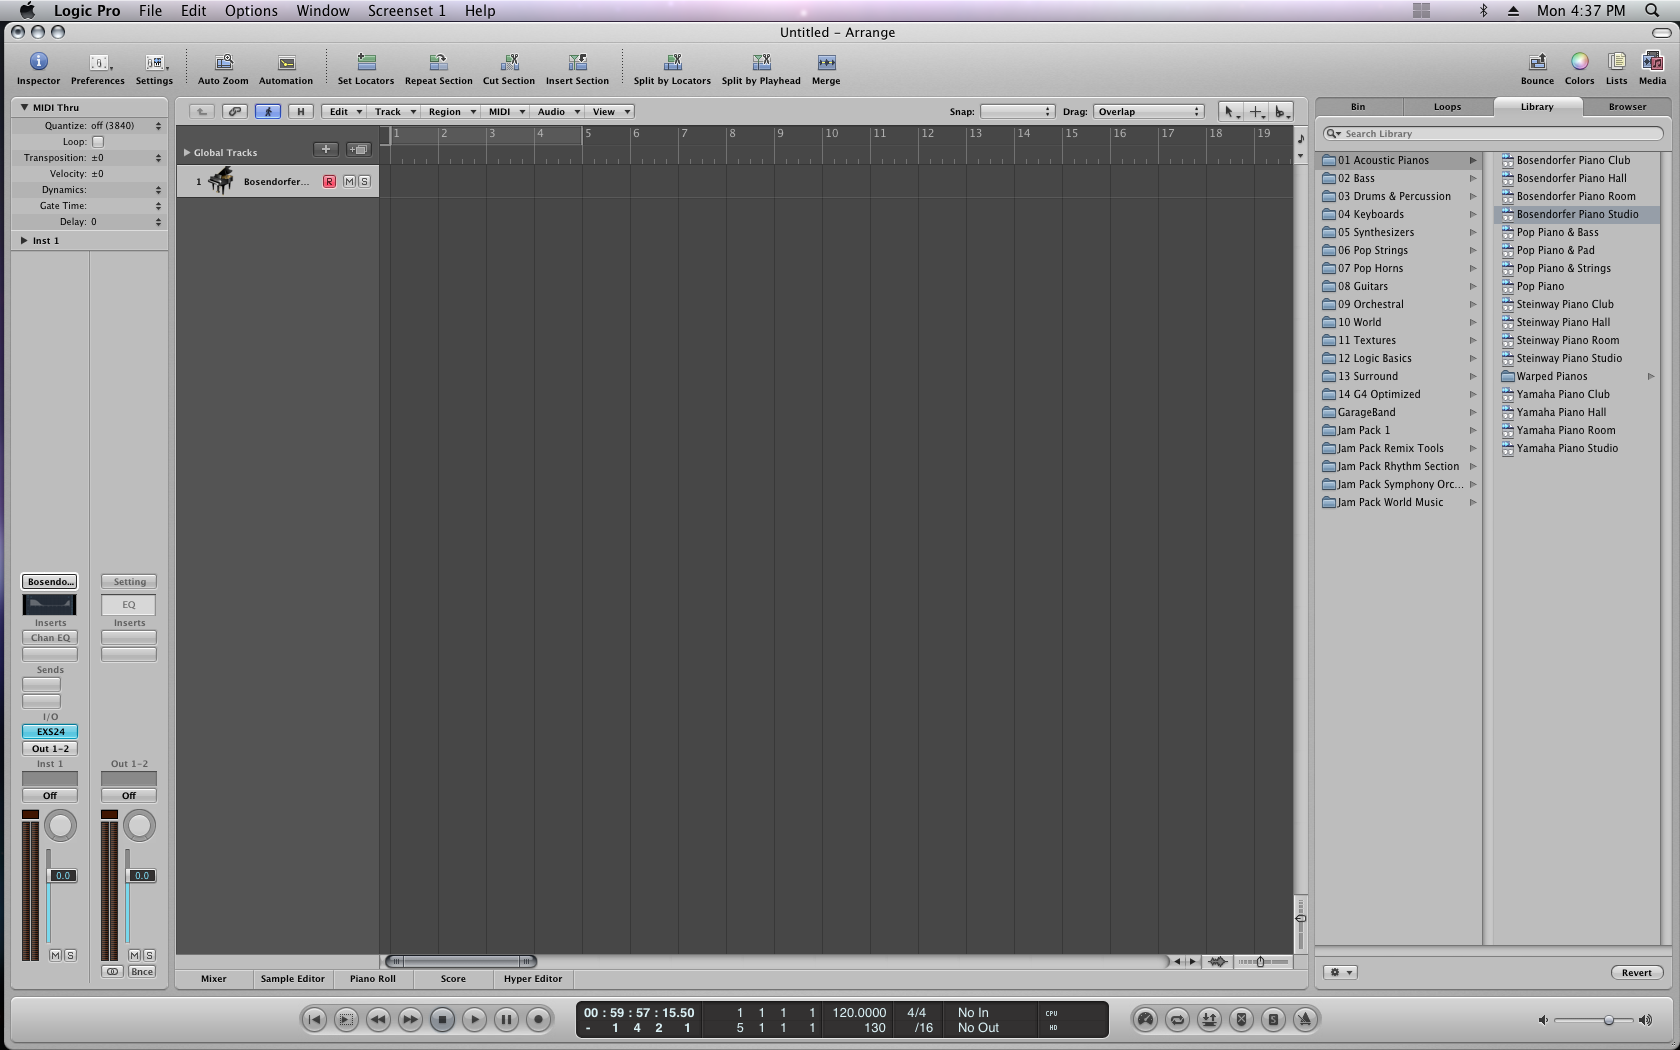Toggle the Catch playhead button

tap(267, 112)
